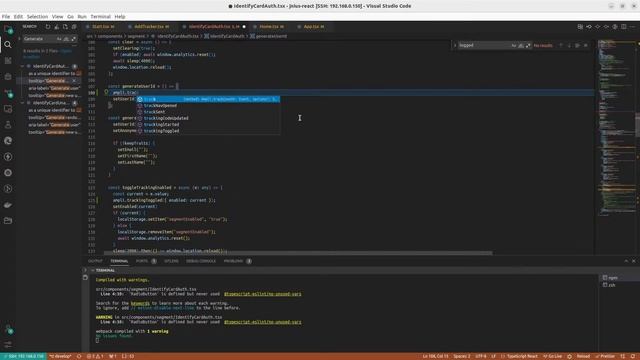Select trackNavOpened in the autocomplete list

208,105
